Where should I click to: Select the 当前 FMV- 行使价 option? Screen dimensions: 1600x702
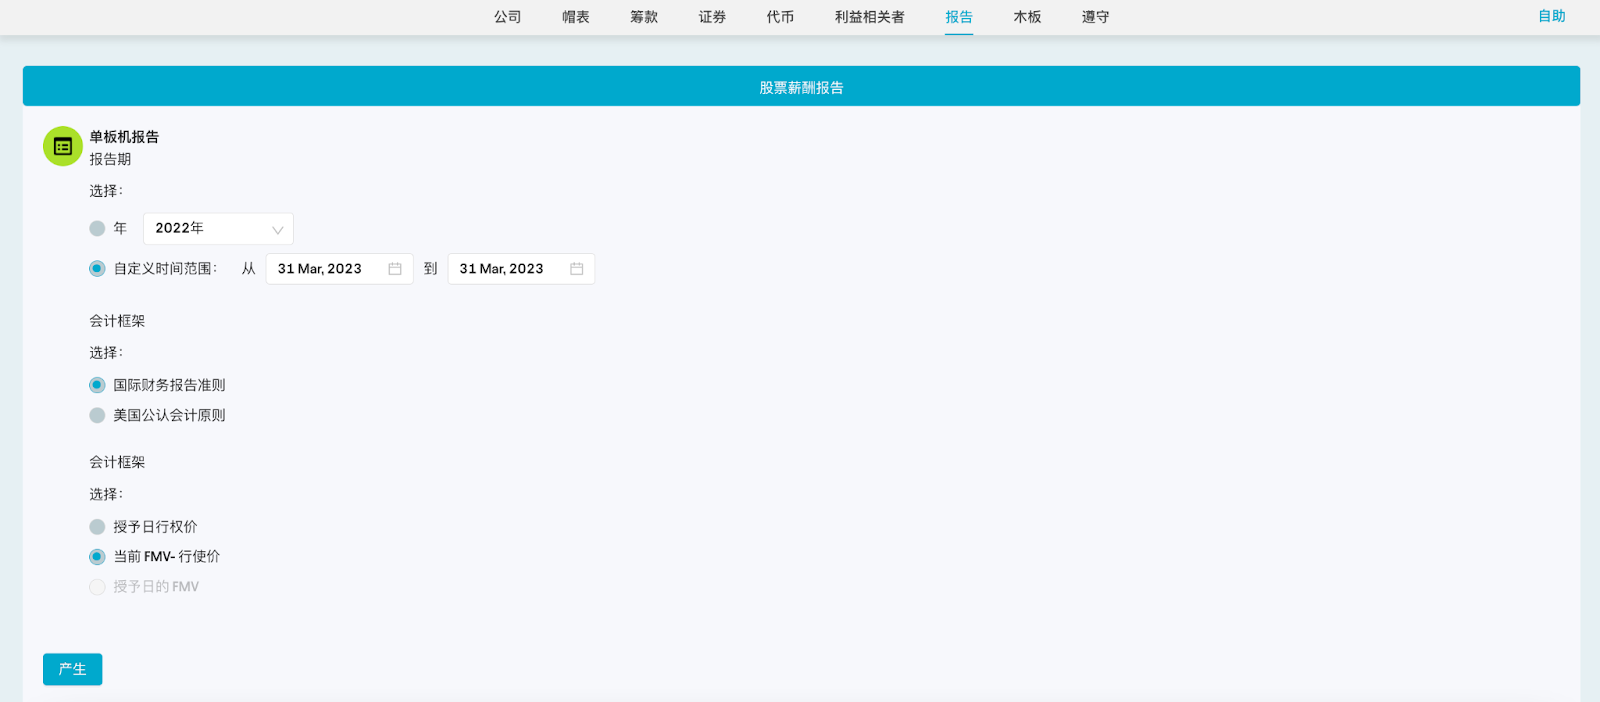(x=97, y=557)
